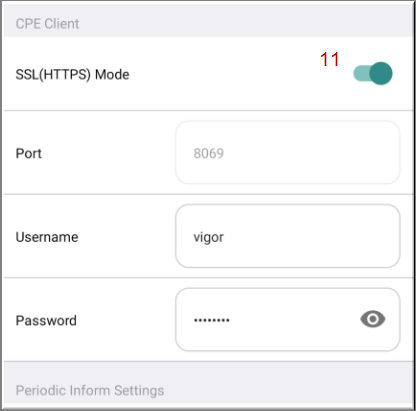Select the Username input field
This screenshot has width=416, height=411.
click(288, 236)
